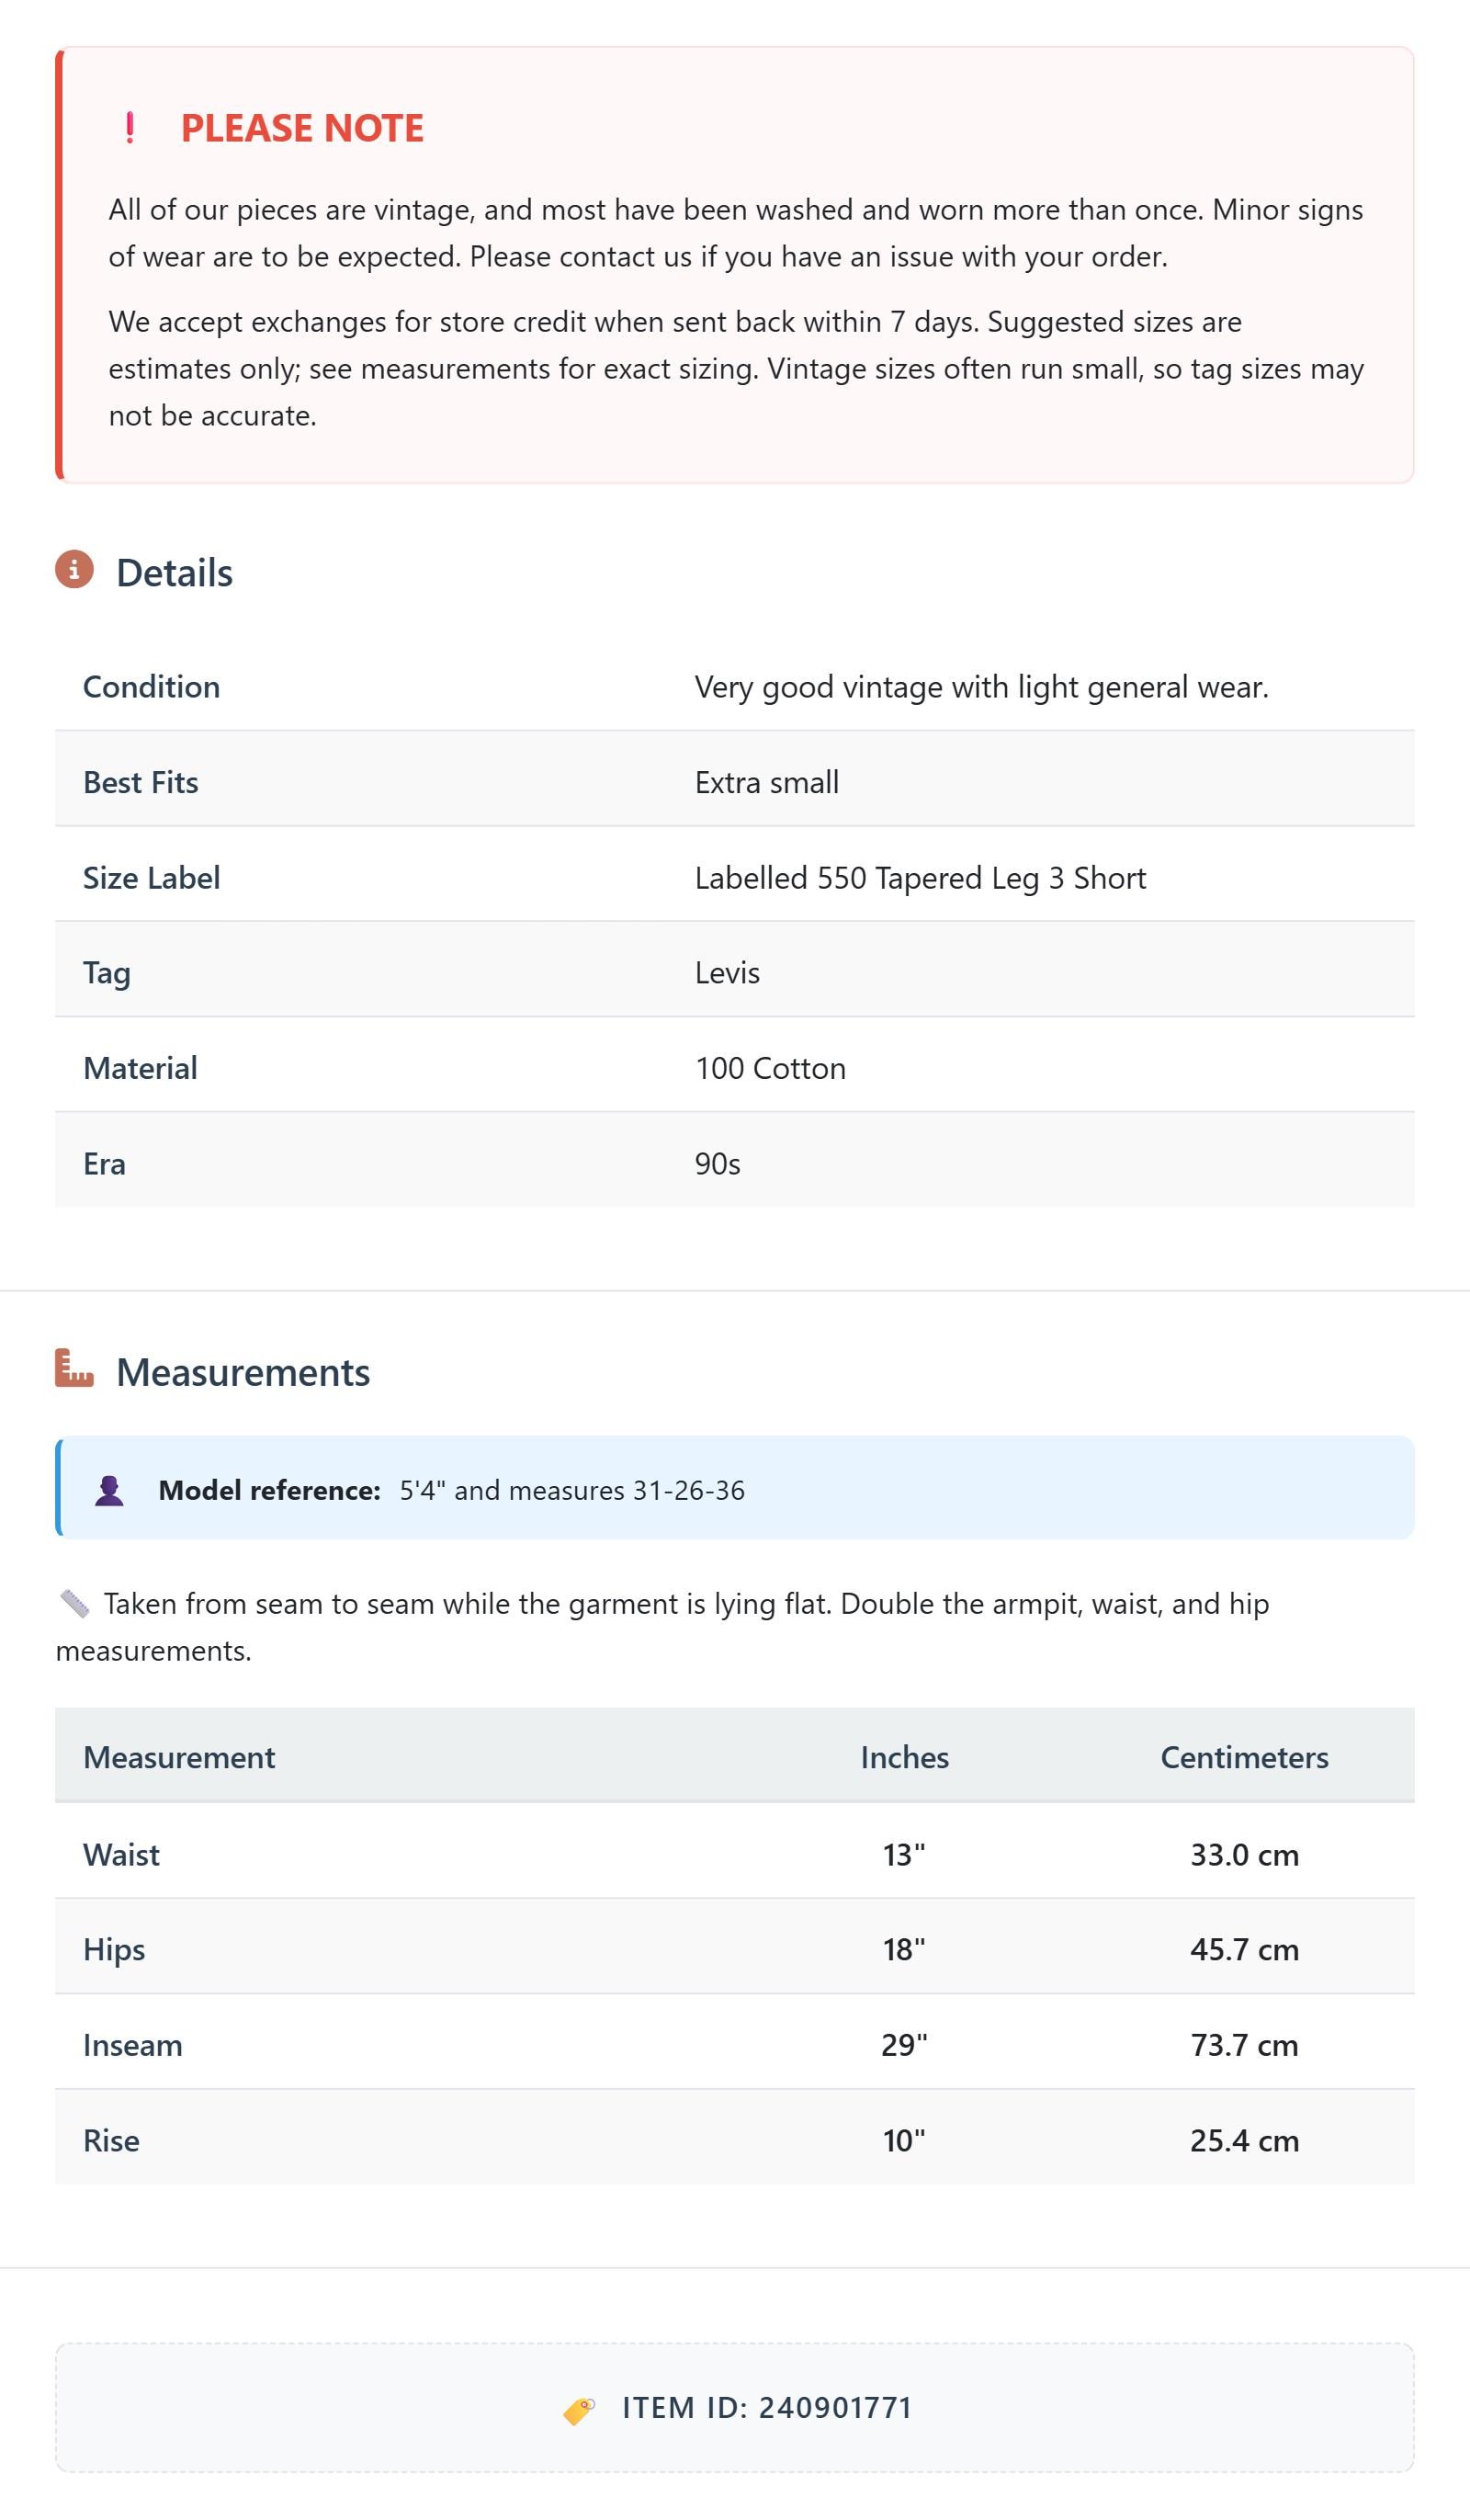Click the model reference person icon
Image resolution: width=1470 pixels, height=2520 pixels.
(109, 1491)
